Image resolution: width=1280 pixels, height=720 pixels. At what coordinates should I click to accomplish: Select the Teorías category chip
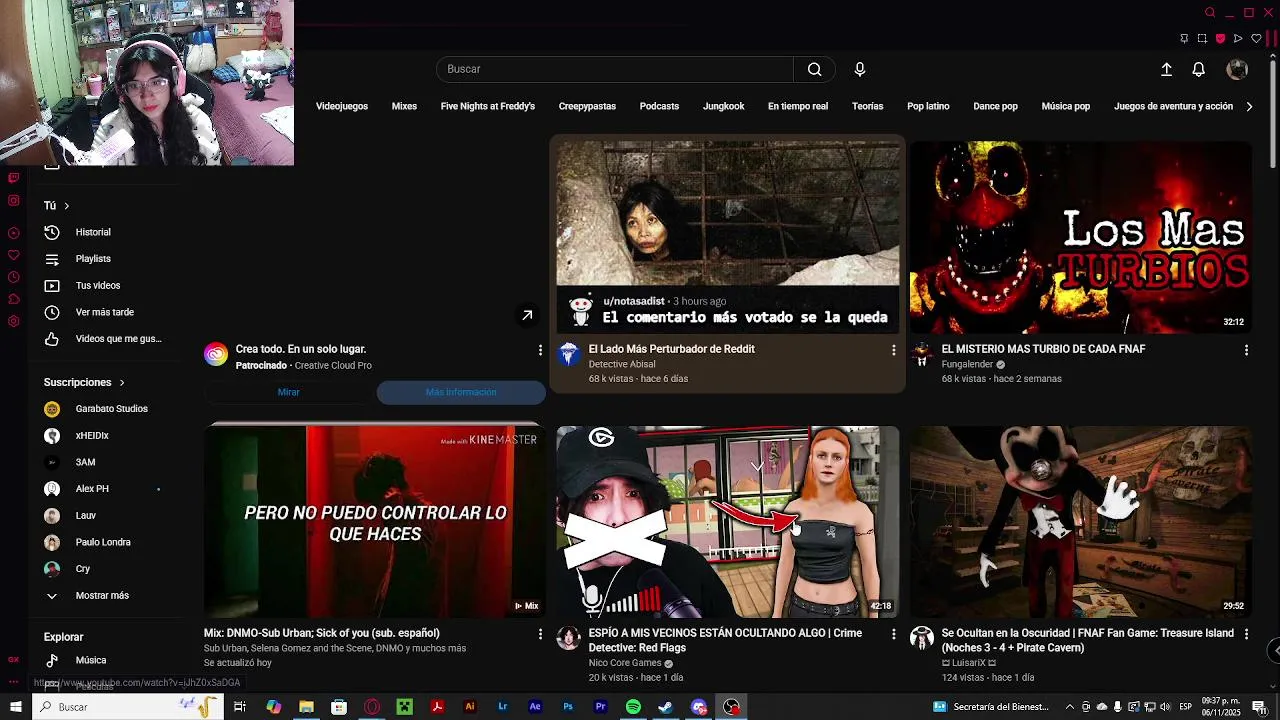tap(868, 106)
